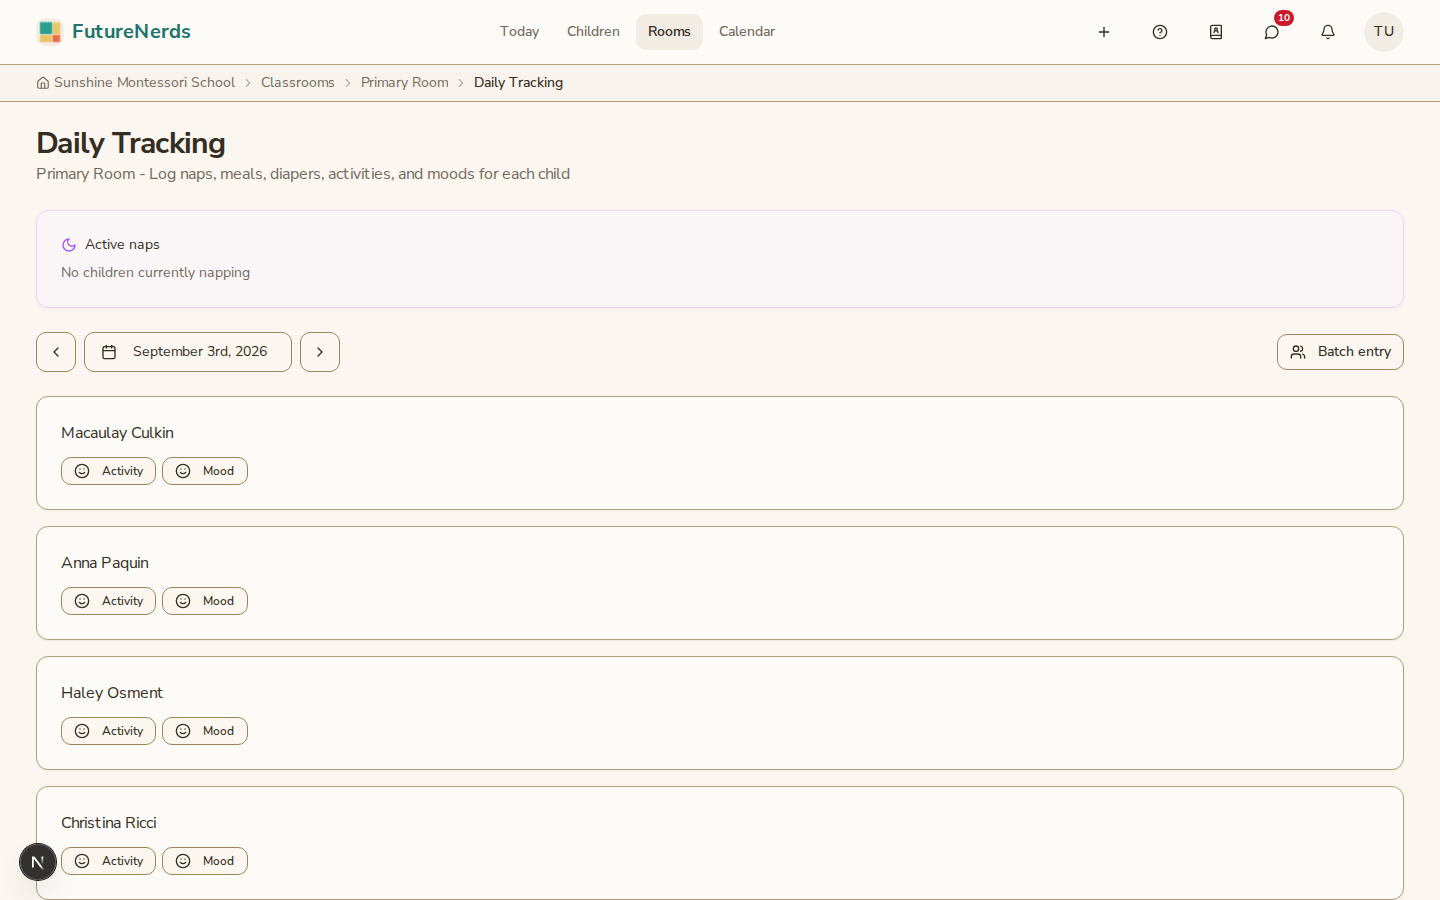Click the Christina Ricci name
Image resolution: width=1440 pixels, height=900 pixels.
click(x=109, y=823)
